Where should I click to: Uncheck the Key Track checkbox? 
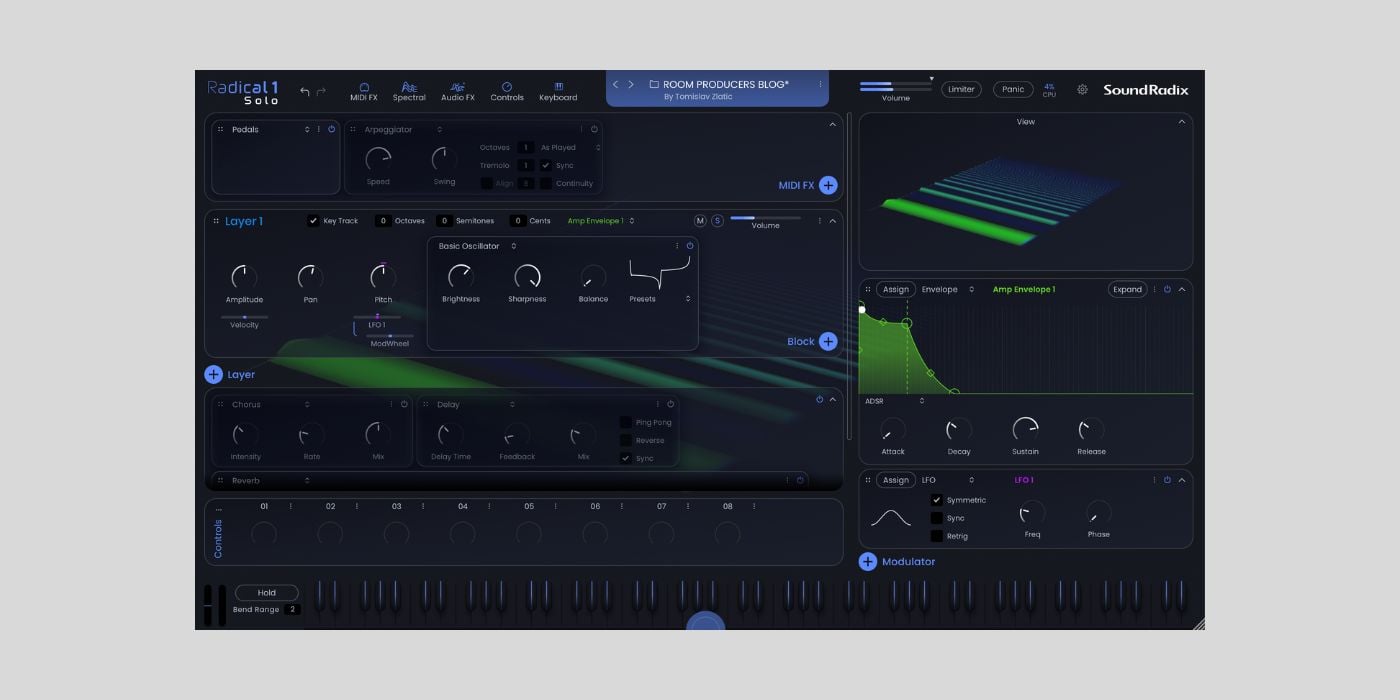[313, 221]
